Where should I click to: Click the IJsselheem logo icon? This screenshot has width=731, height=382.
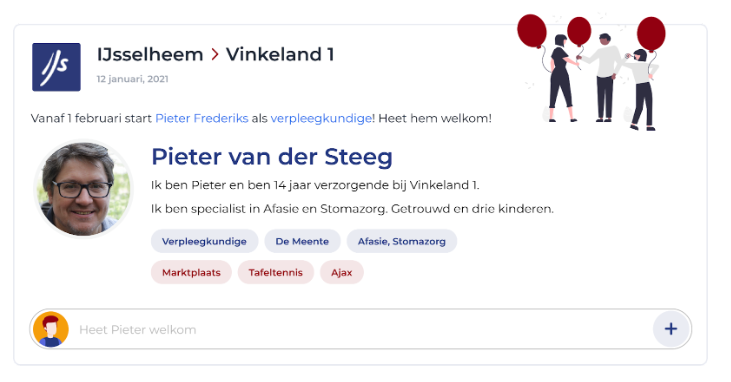click(56, 67)
